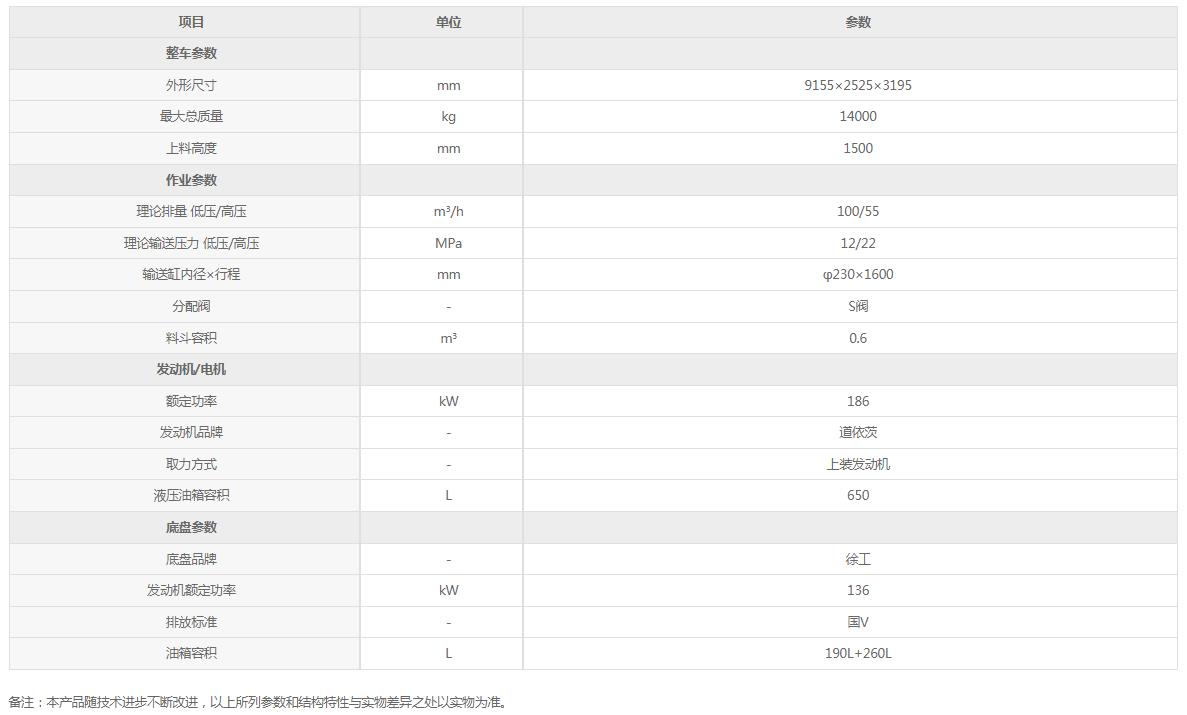Select the 底盘参数 section heading
The image size is (1187, 715).
192,527
